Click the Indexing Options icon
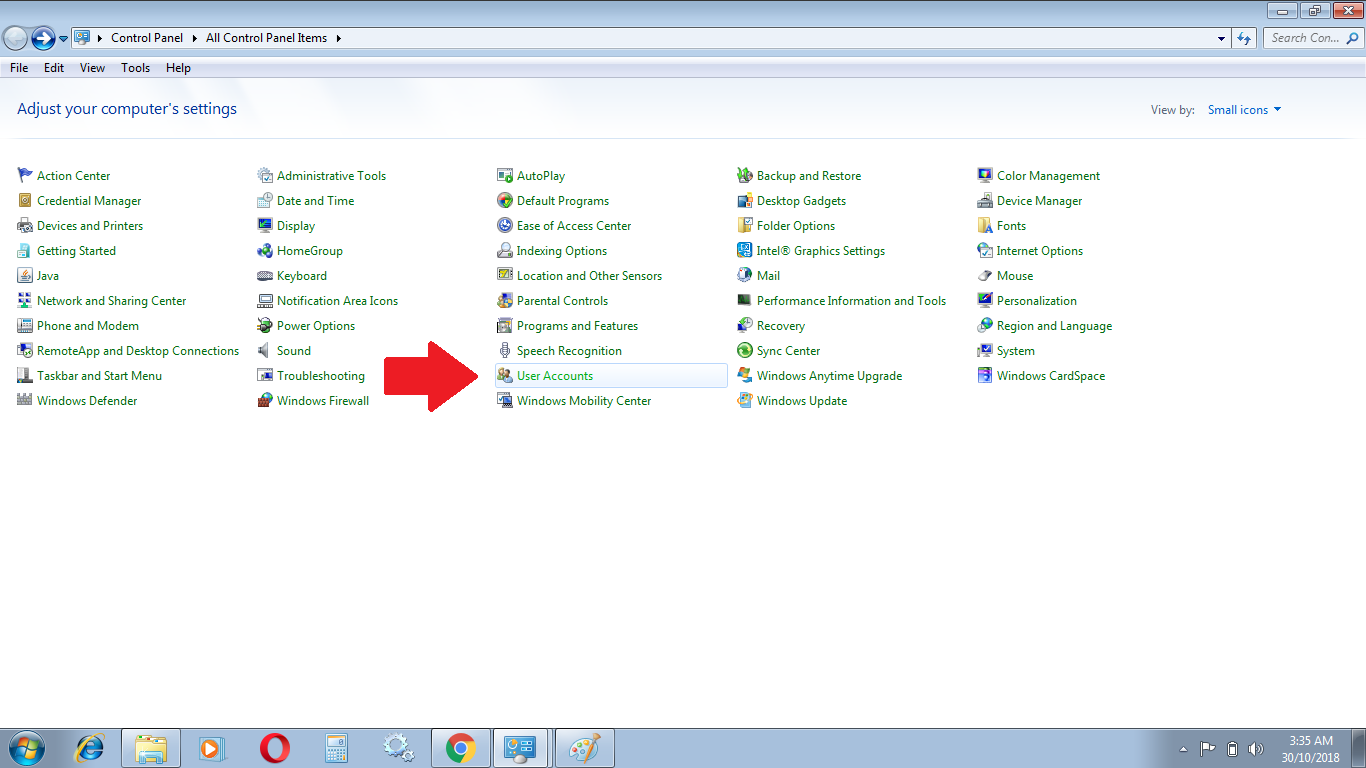The width and height of the screenshot is (1366, 768). pos(505,250)
